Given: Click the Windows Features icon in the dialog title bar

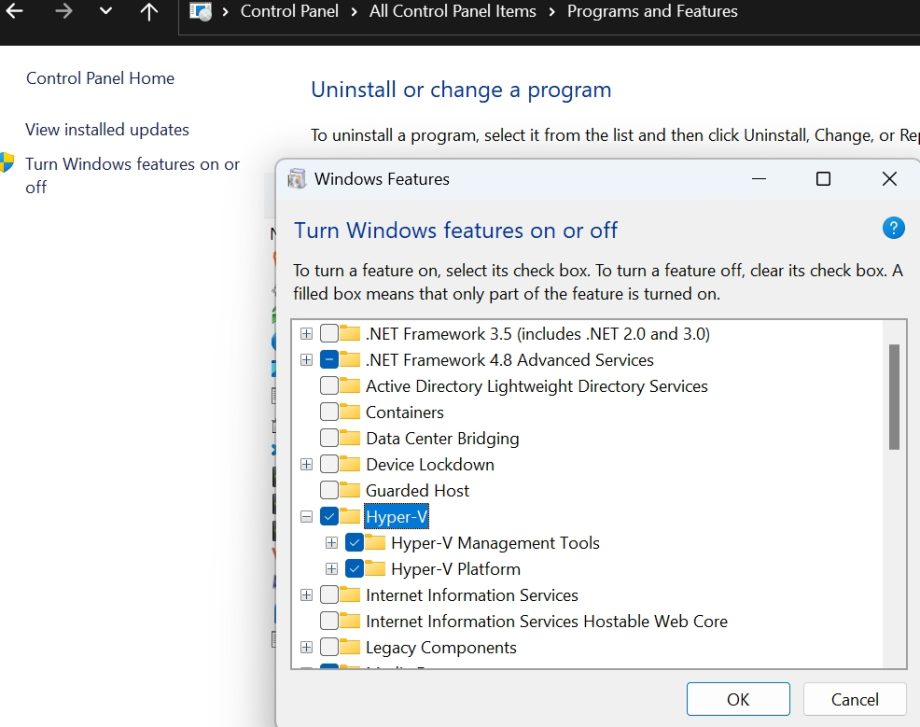Looking at the screenshot, I should coord(296,178).
